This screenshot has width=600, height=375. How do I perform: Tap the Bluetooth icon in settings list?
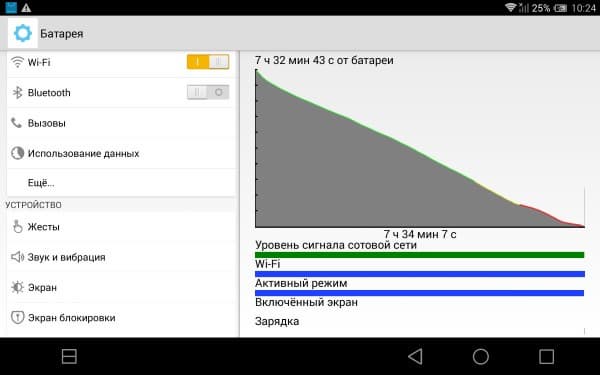[x=17, y=93]
